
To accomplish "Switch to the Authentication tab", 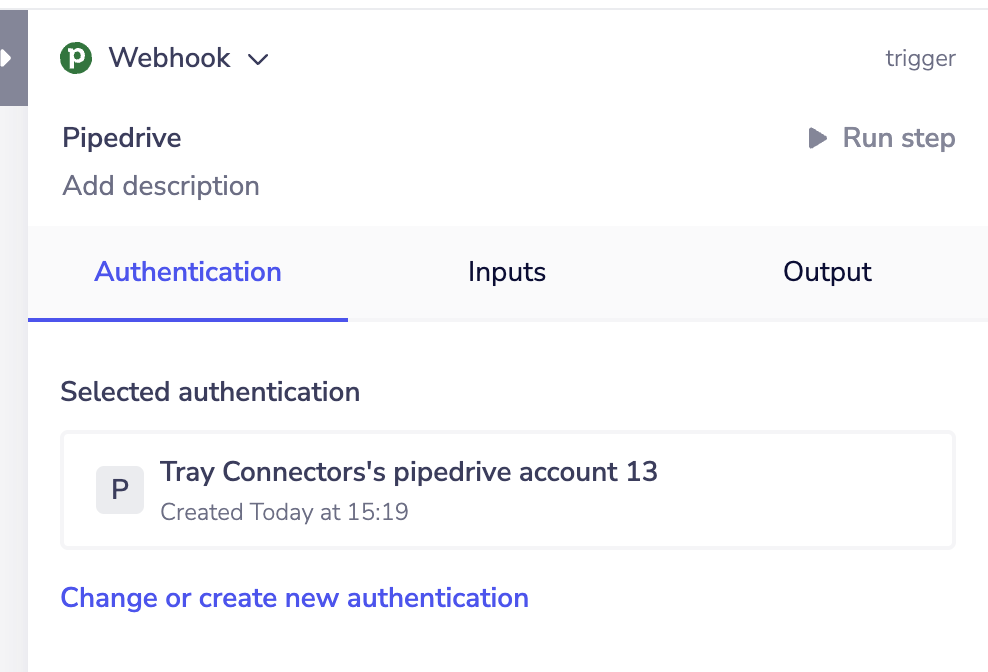I will point(188,272).
